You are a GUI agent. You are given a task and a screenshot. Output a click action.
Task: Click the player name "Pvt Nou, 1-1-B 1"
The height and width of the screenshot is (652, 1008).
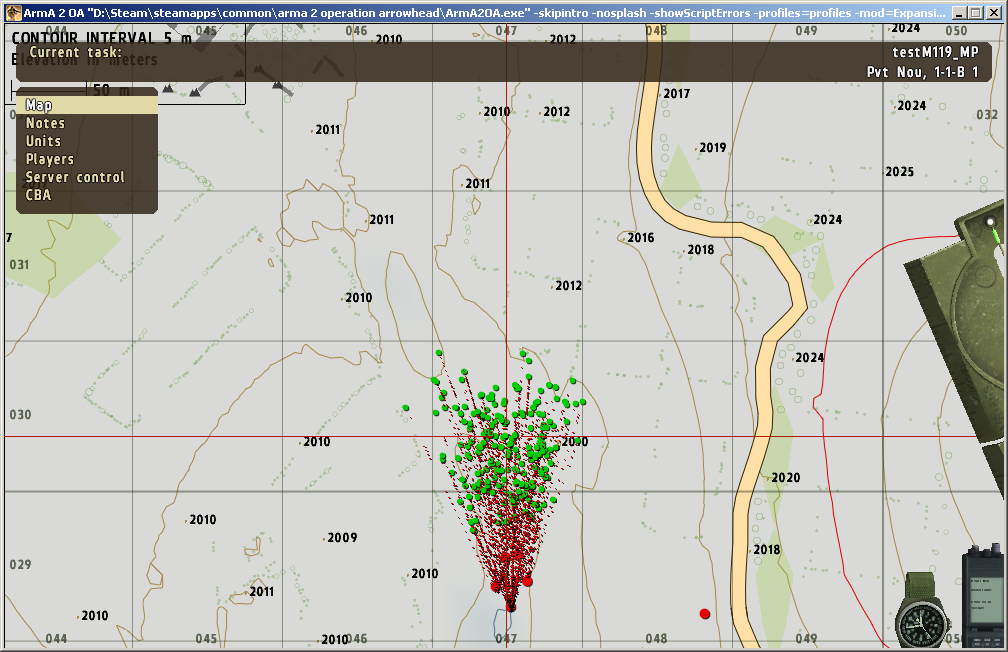tap(922, 72)
